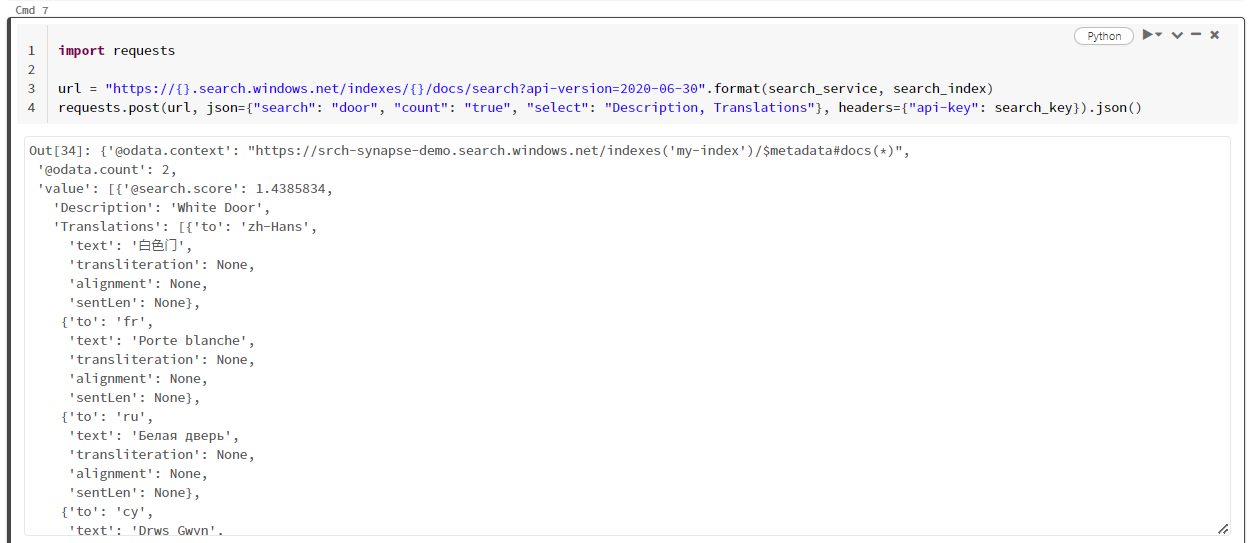Click the '@odata.count': 2 output line

[107, 169]
